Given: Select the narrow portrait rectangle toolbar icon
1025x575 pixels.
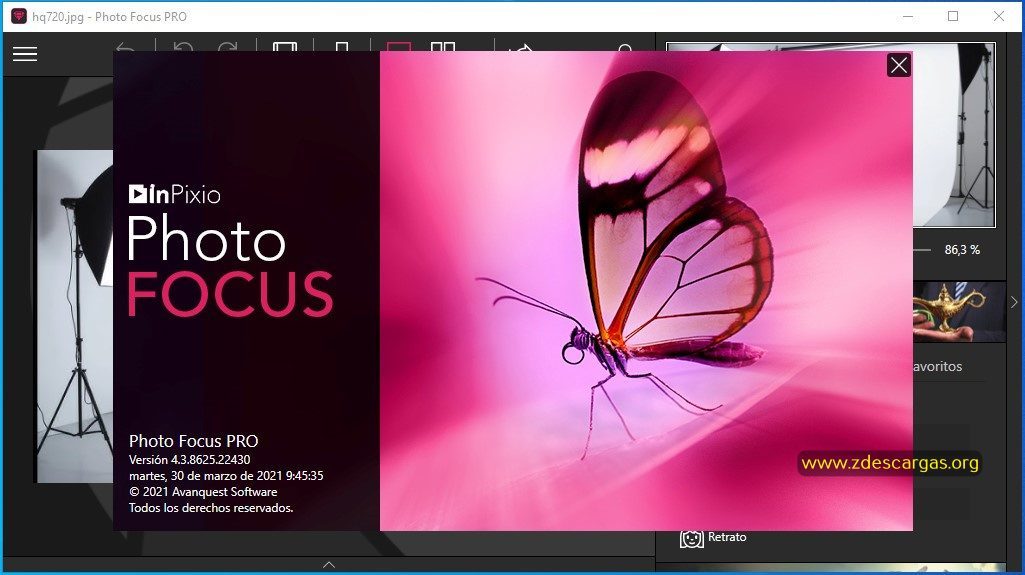Looking at the screenshot, I should point(342,47).
